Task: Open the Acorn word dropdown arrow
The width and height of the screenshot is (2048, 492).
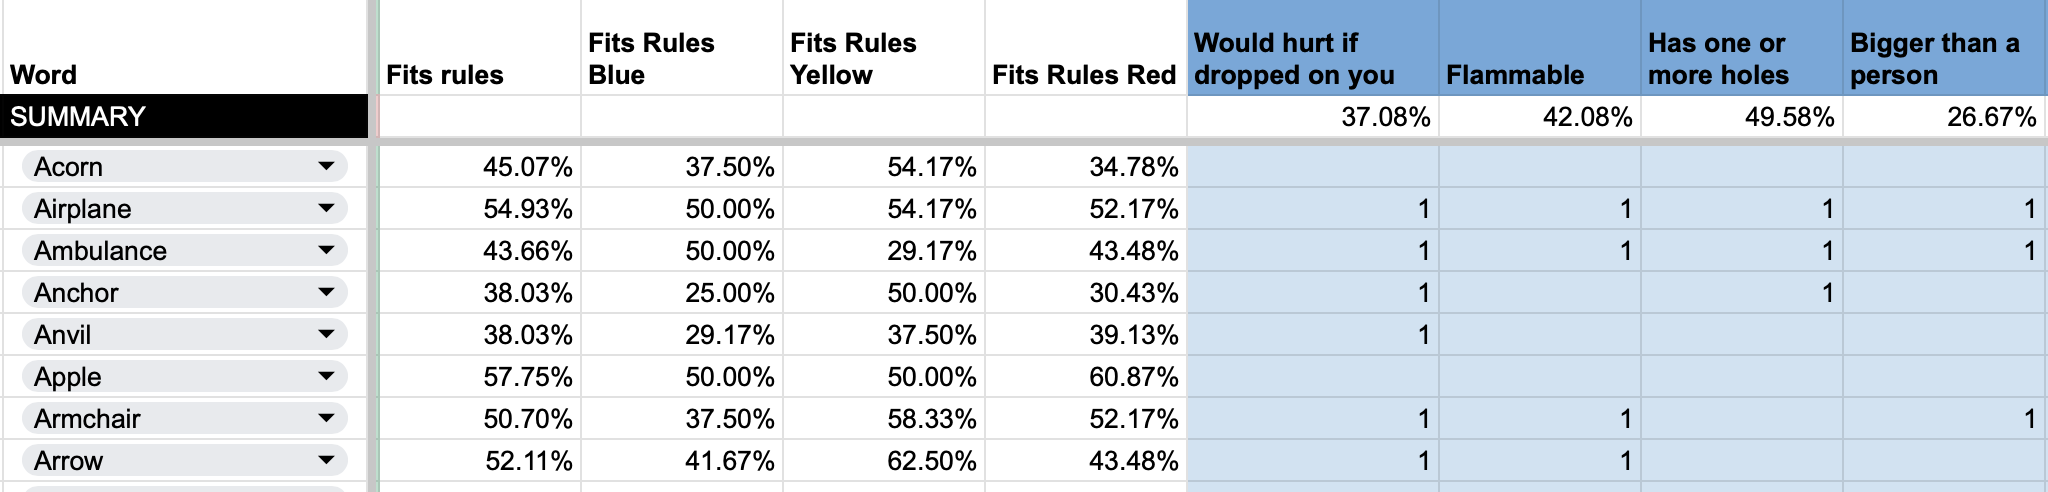Action: tap(326, 166)
